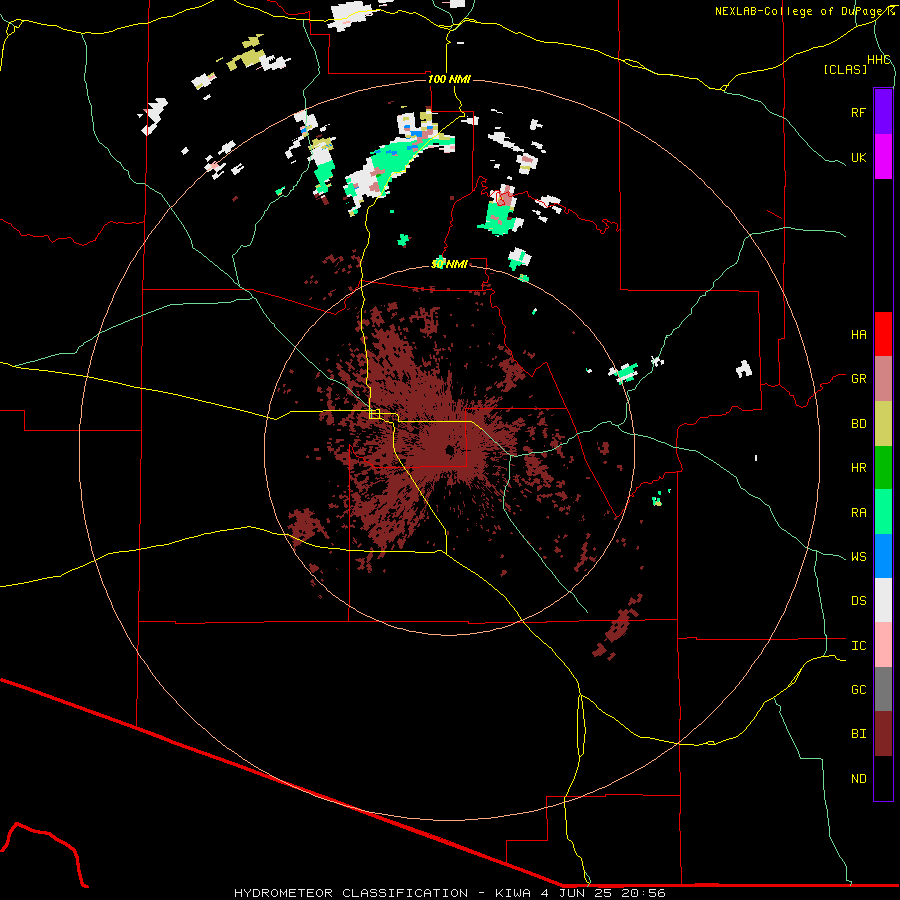Click the white DS legend swatch
Image resolution: width=900 pixels, height=900 pixels.
(x=883, y=600)
